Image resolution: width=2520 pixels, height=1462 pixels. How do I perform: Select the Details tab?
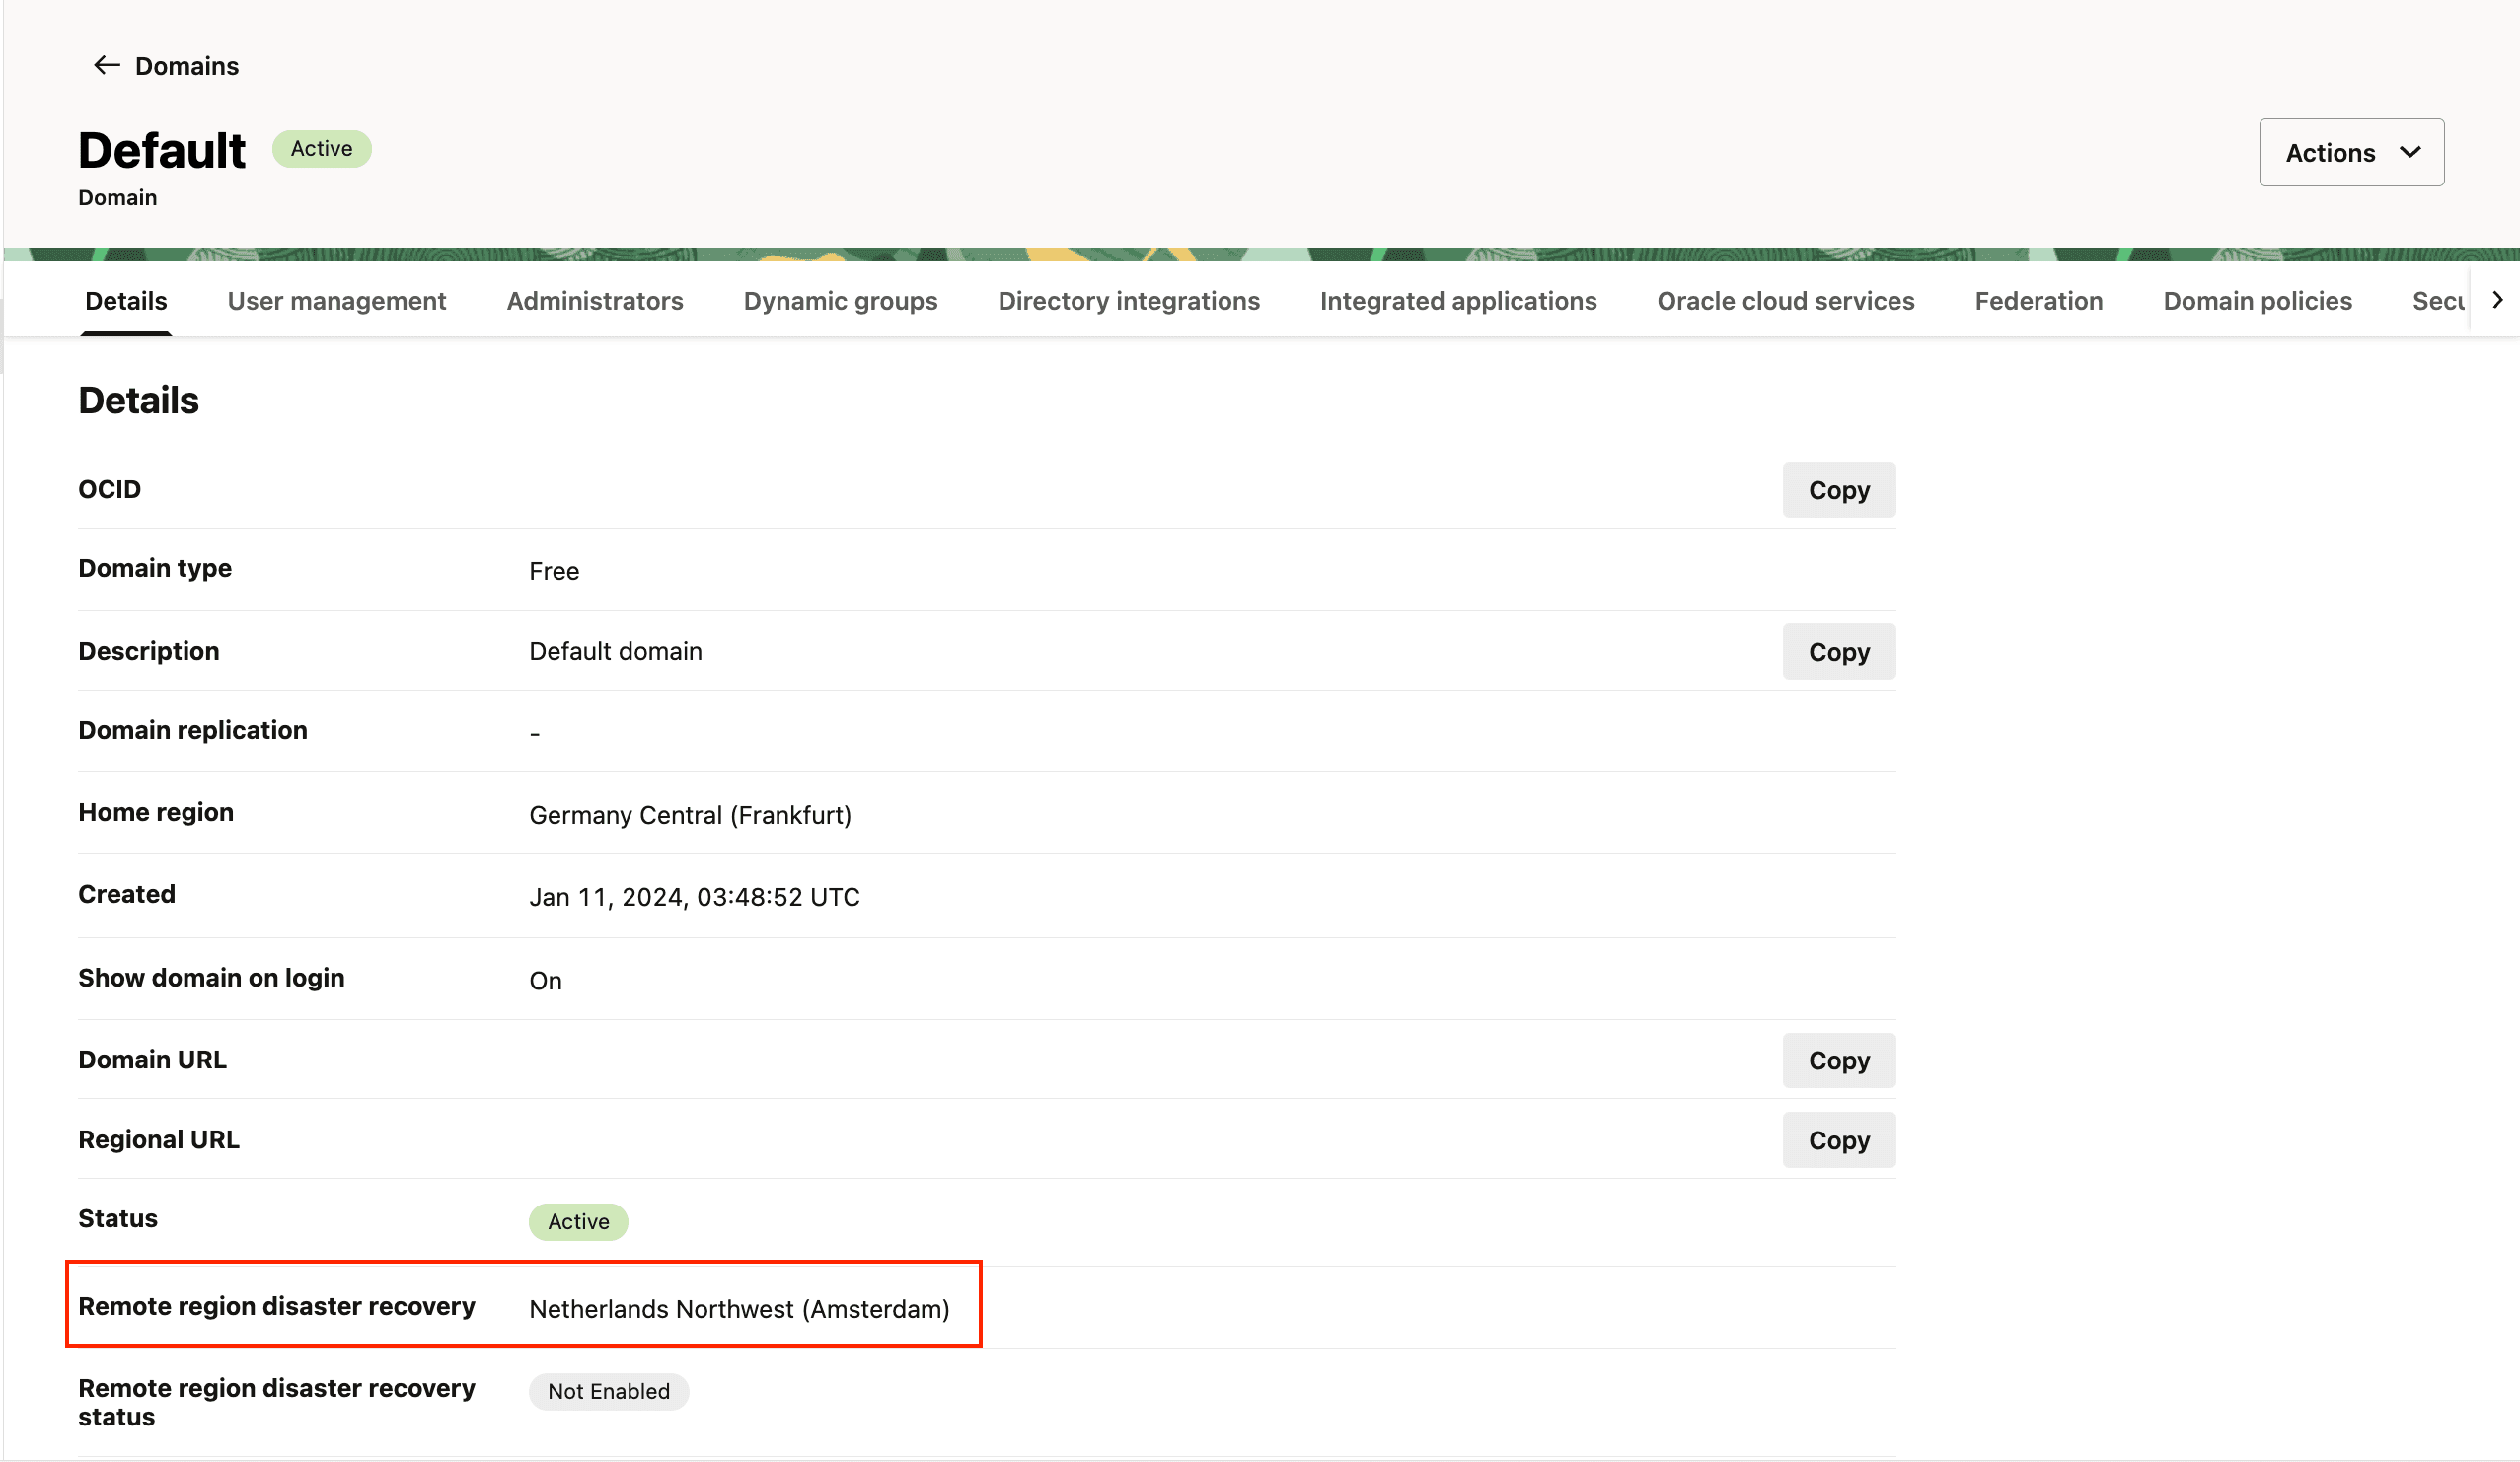[126, 301]
